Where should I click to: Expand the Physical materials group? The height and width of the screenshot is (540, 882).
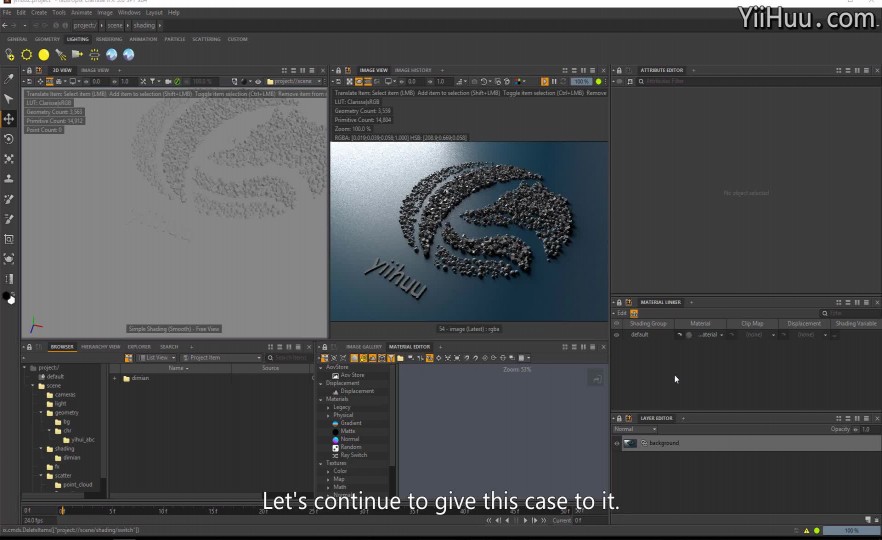pos(328,415)
